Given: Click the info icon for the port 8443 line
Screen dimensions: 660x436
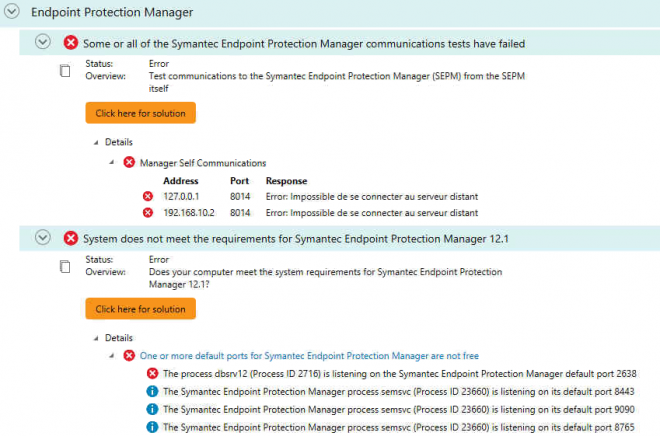Looking at the screenshot, I should pyautogui.click(x=152, y=391).
